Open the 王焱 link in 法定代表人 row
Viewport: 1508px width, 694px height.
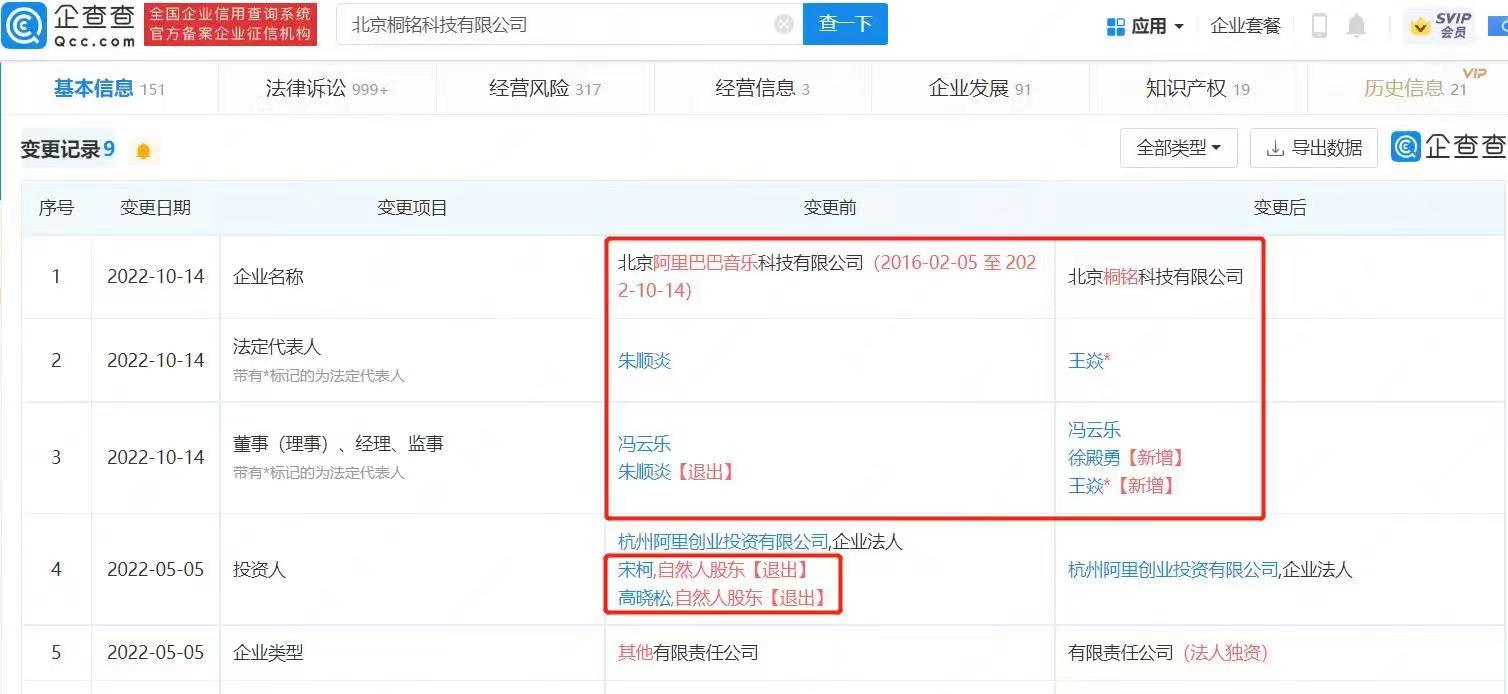pos(1089,360)
